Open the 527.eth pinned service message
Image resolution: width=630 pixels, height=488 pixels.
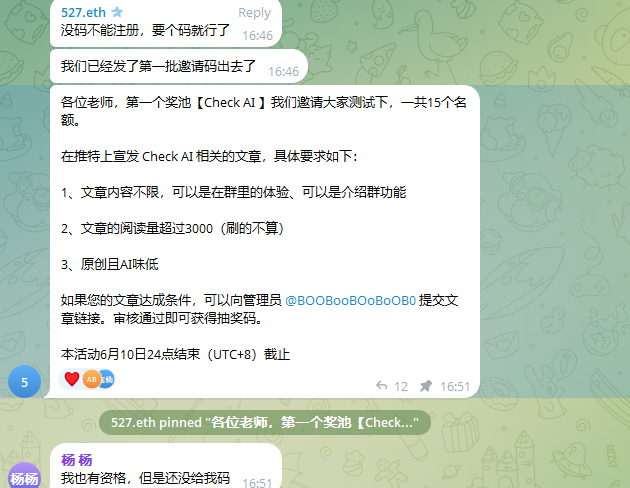265,422
